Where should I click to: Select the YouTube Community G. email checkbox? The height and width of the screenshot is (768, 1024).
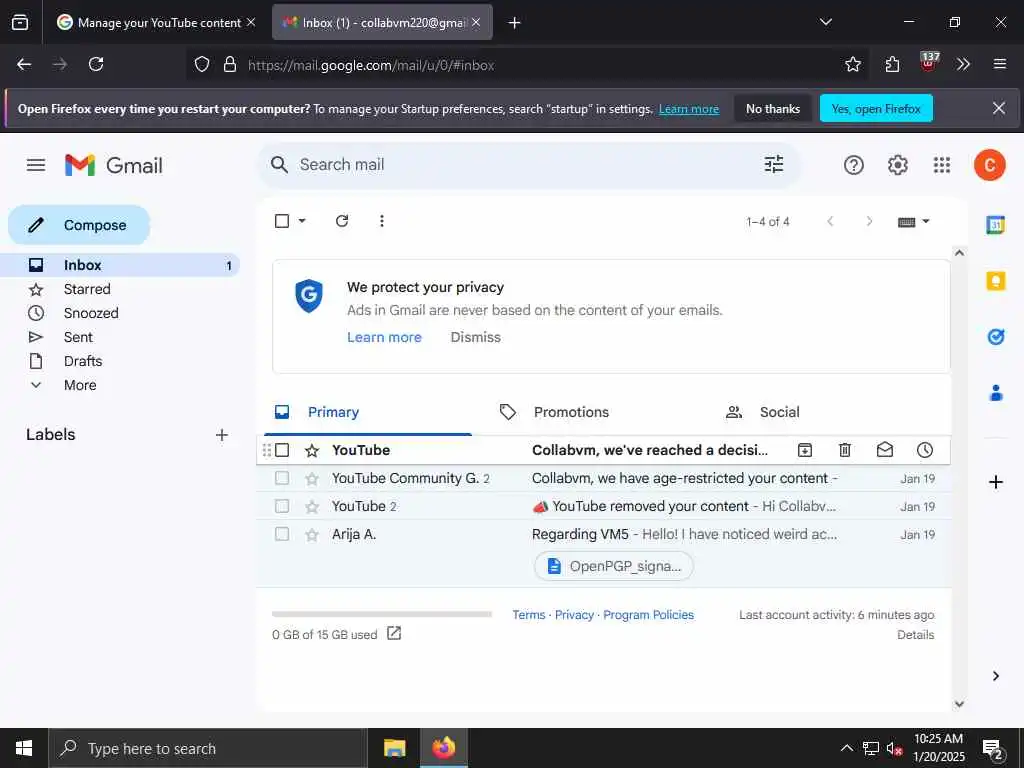281,478
